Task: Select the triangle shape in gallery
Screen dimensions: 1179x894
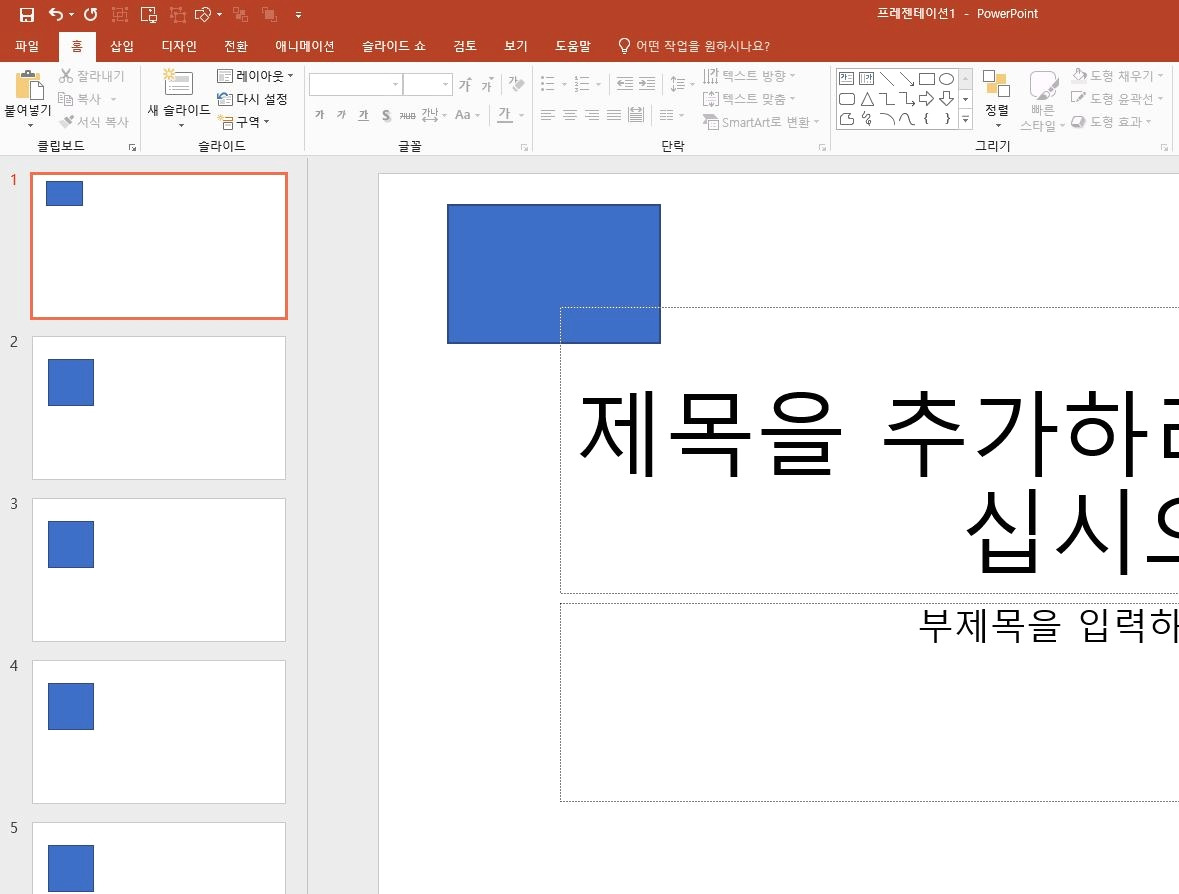Action: tap(867, 98)
